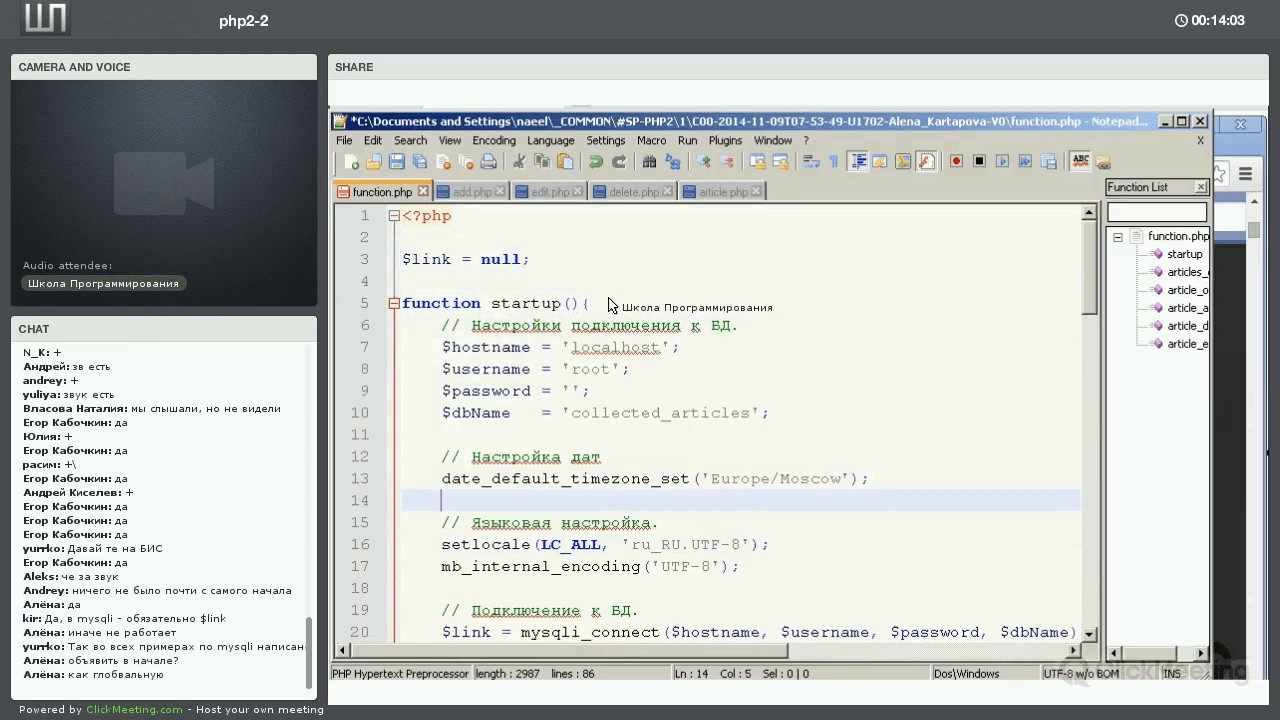Paste clipboard using the Paste icon

point(565,162)
